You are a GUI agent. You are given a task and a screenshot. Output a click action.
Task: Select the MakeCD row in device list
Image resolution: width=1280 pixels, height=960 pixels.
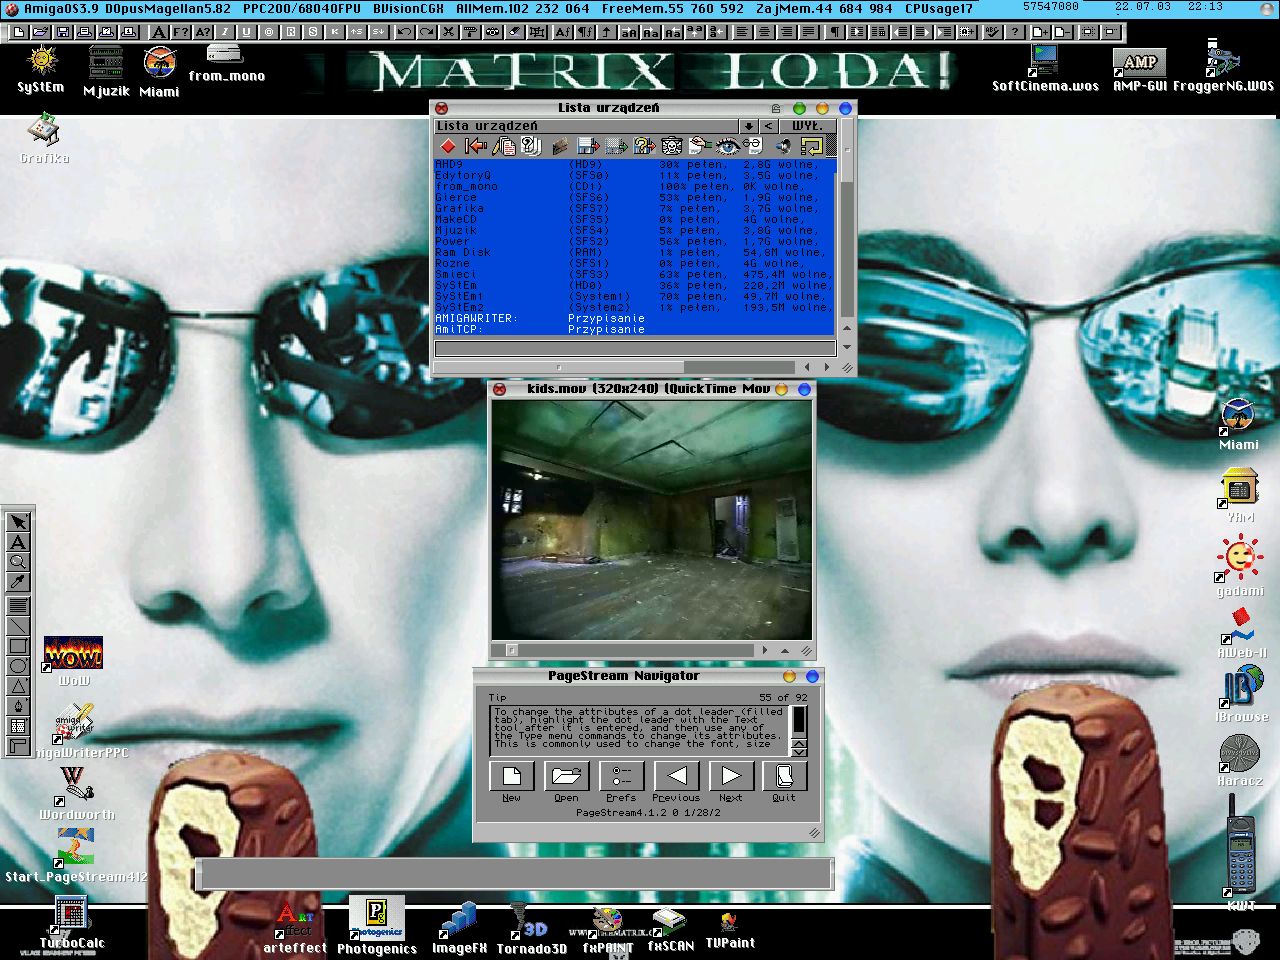pos(634,219)
